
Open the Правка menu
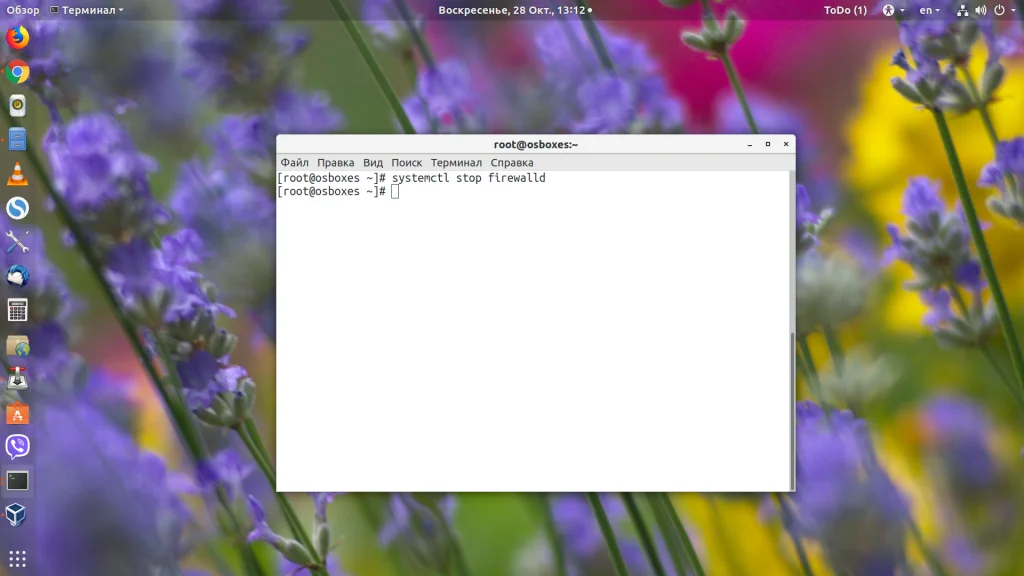pyautogui.click(x=336, y=163)
